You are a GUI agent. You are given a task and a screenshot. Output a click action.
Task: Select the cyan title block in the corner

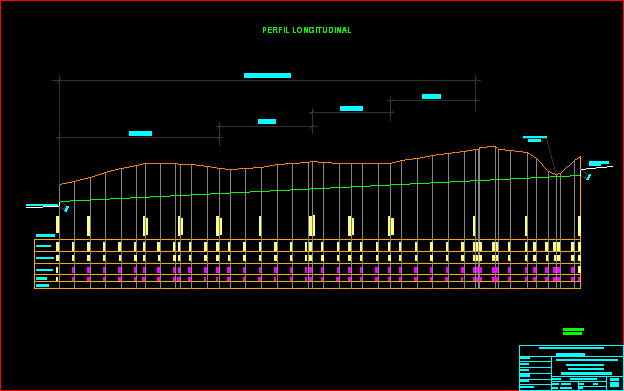pos(571,368)
